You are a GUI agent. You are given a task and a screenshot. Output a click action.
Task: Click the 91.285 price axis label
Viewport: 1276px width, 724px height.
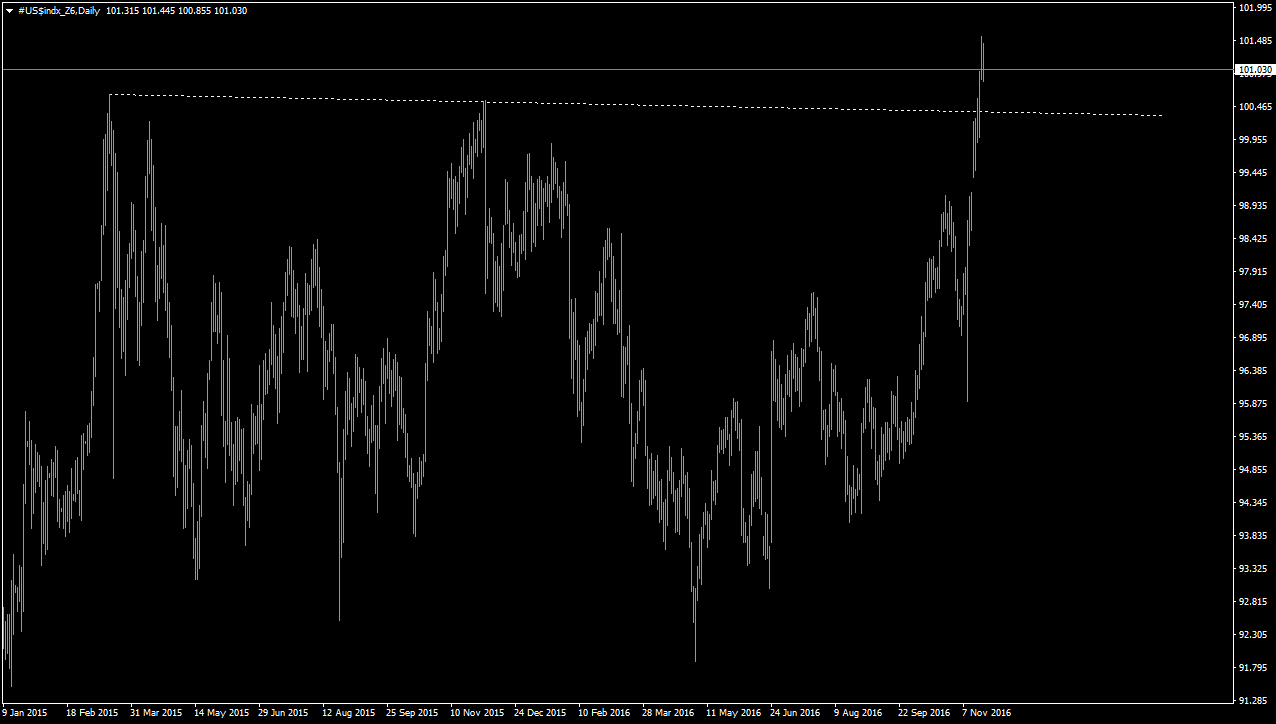click(x=1255, y=701)
